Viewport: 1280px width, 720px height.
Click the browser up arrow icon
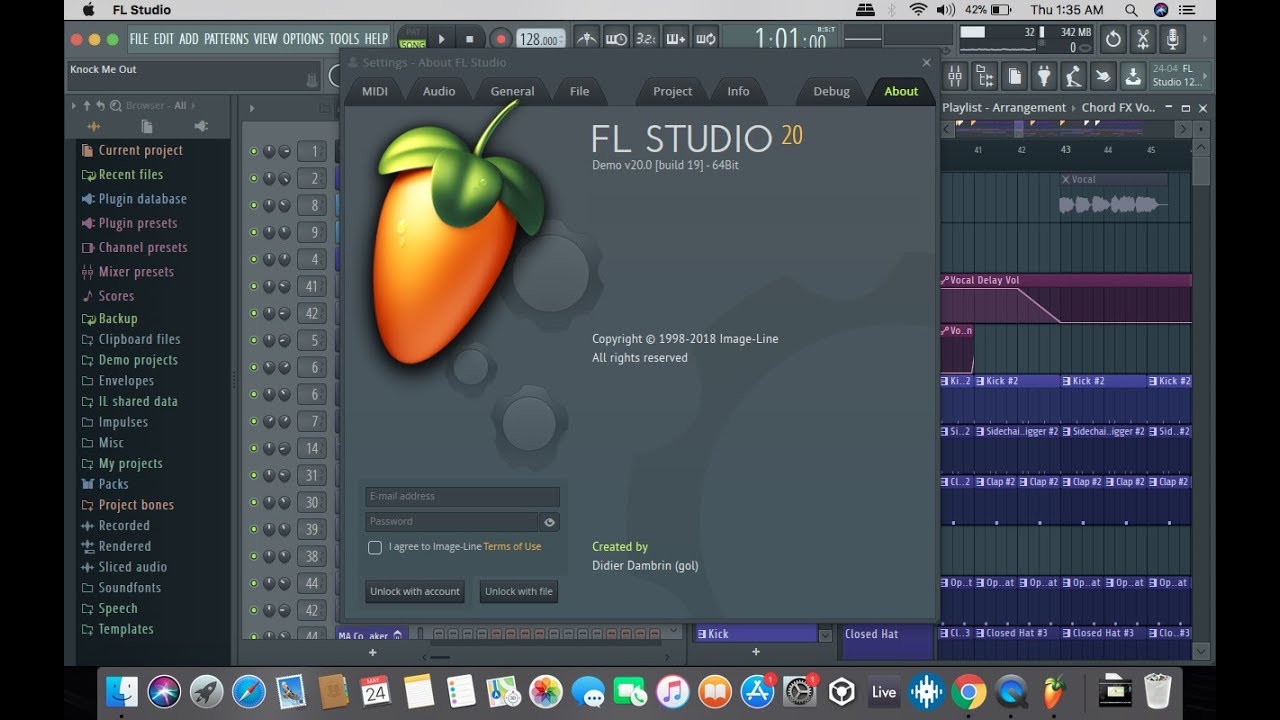tap(87, 105)
